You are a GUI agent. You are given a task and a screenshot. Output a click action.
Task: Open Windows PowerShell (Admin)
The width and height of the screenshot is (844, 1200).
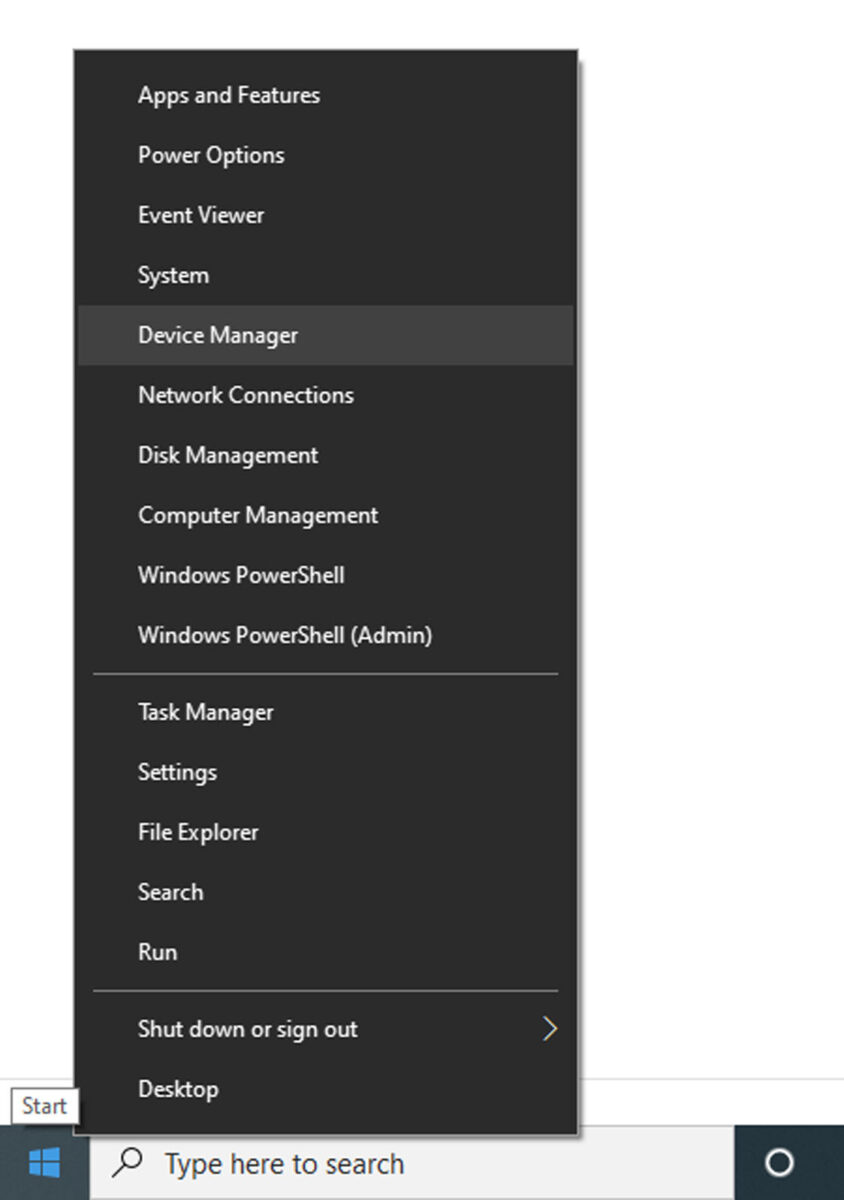284,635
